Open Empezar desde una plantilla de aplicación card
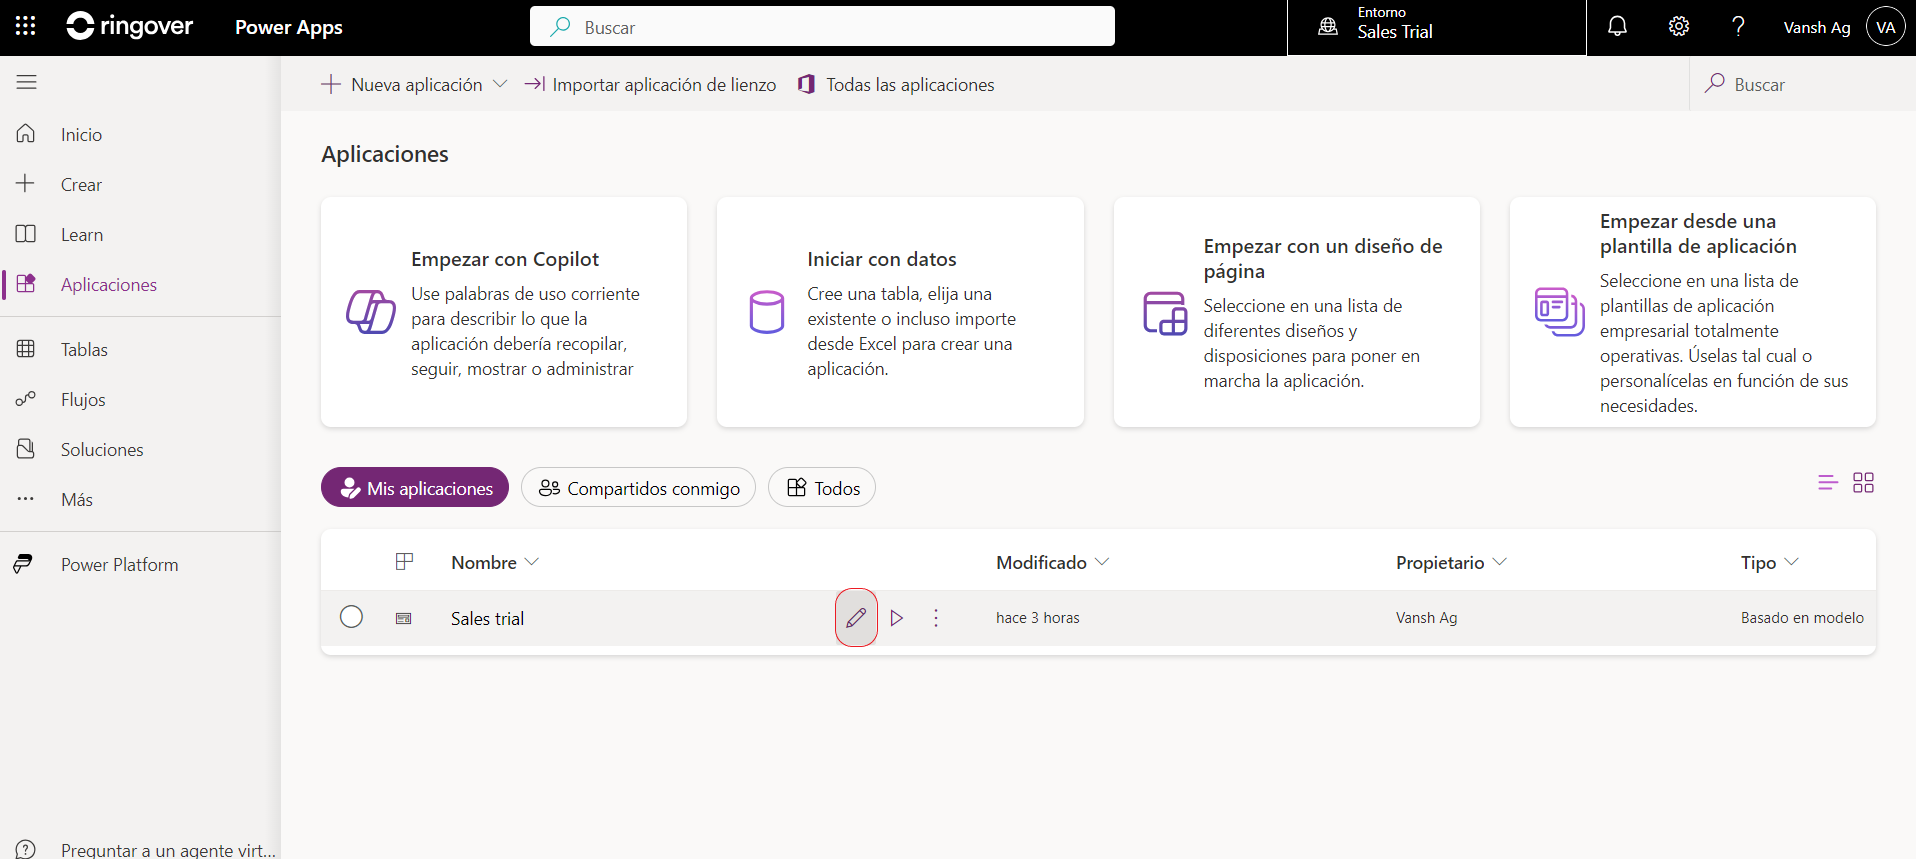 coord(1693,312)
